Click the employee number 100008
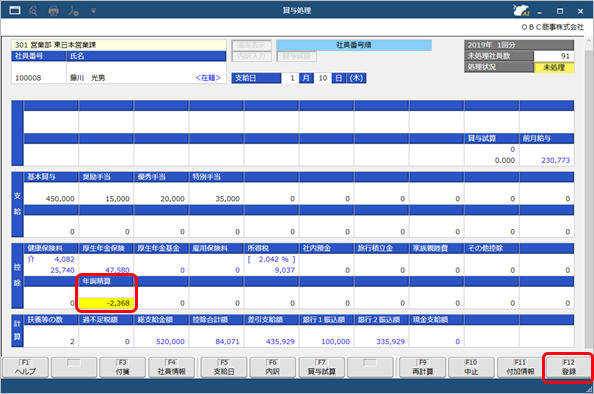 point(28,78)
